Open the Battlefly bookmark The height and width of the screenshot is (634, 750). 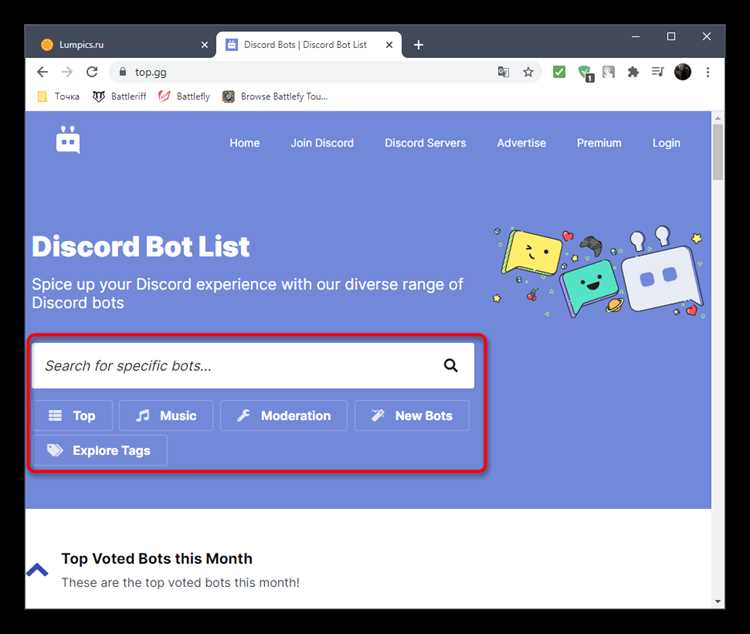coord(184,97)
